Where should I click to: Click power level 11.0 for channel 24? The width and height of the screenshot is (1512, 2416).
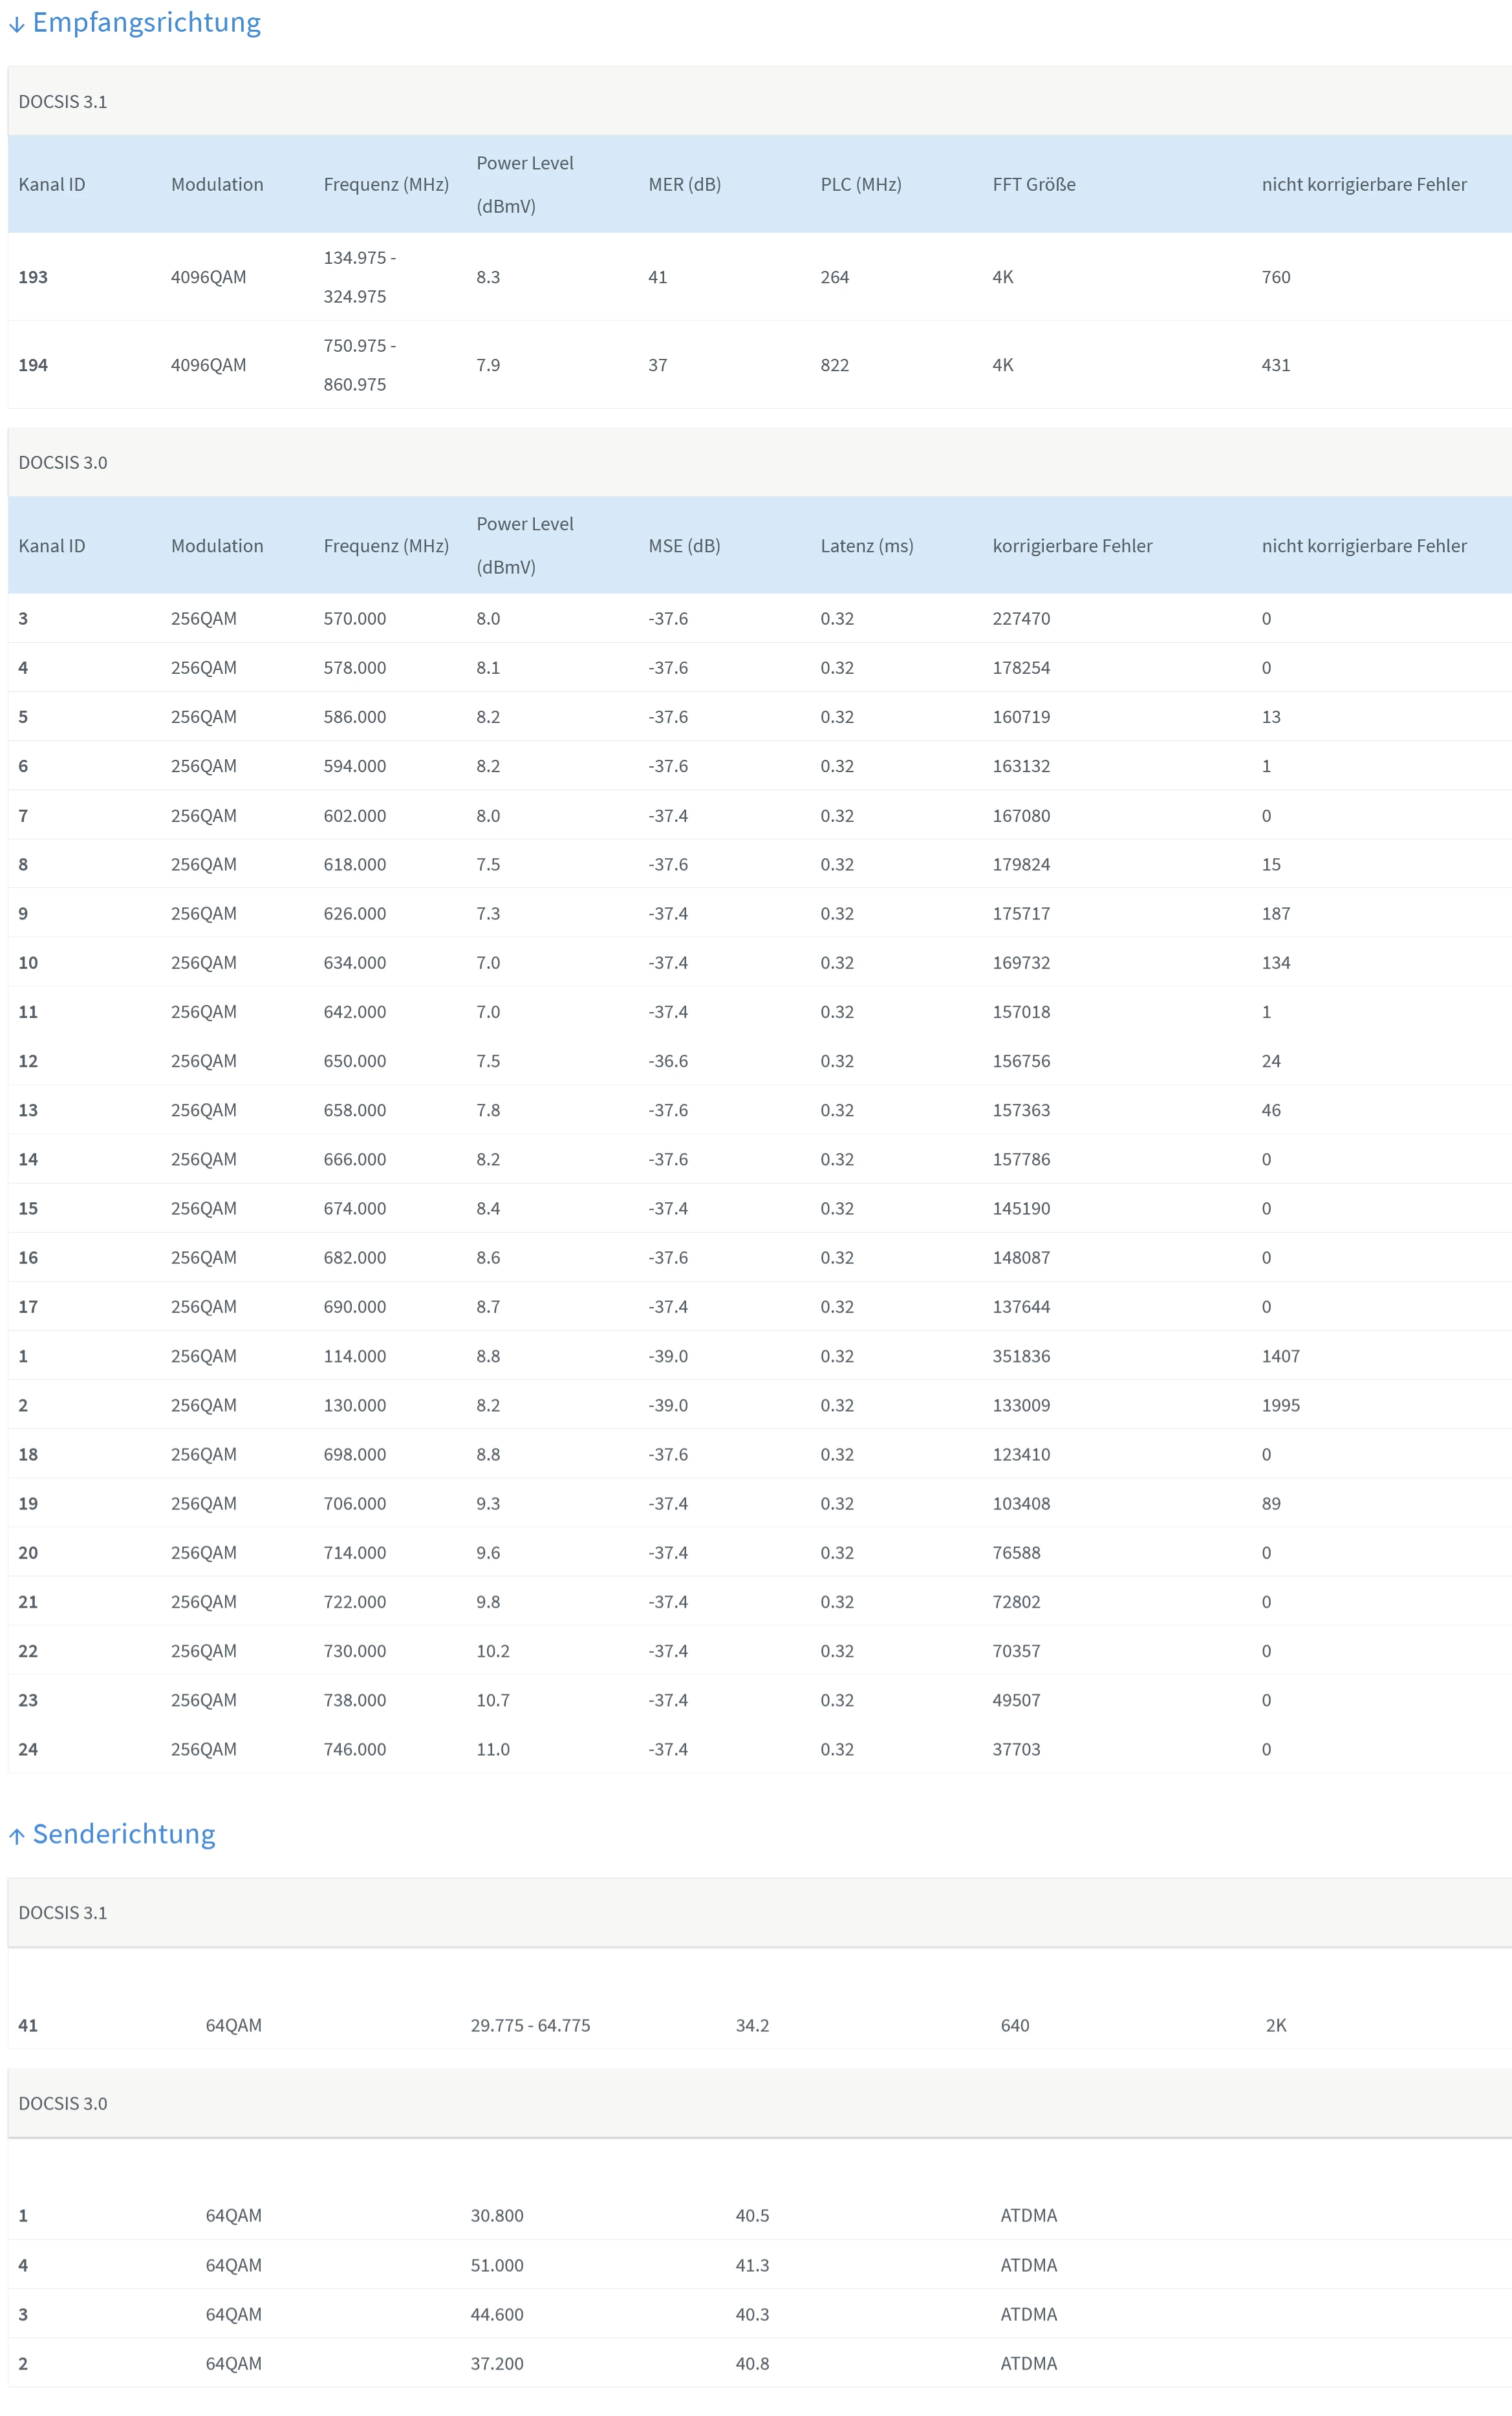[492, 1749]
